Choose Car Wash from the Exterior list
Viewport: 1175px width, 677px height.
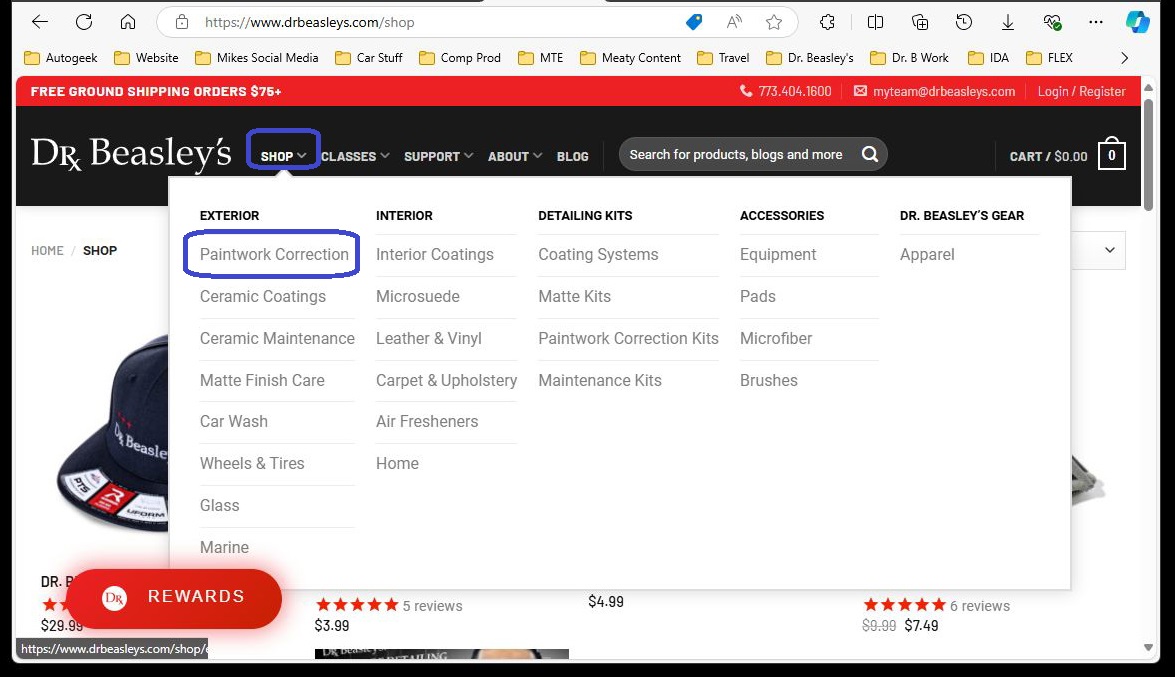point(234,421)
